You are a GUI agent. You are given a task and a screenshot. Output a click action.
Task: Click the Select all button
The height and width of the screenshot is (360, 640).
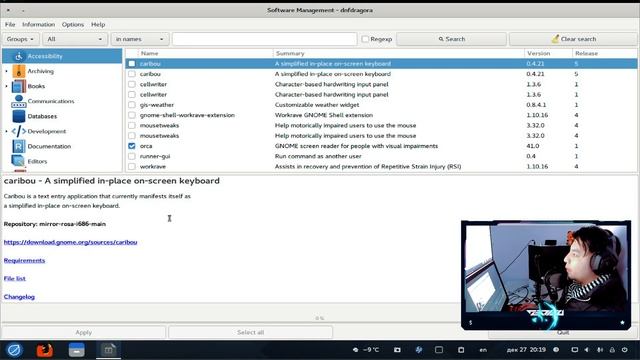tap(250, 333)
